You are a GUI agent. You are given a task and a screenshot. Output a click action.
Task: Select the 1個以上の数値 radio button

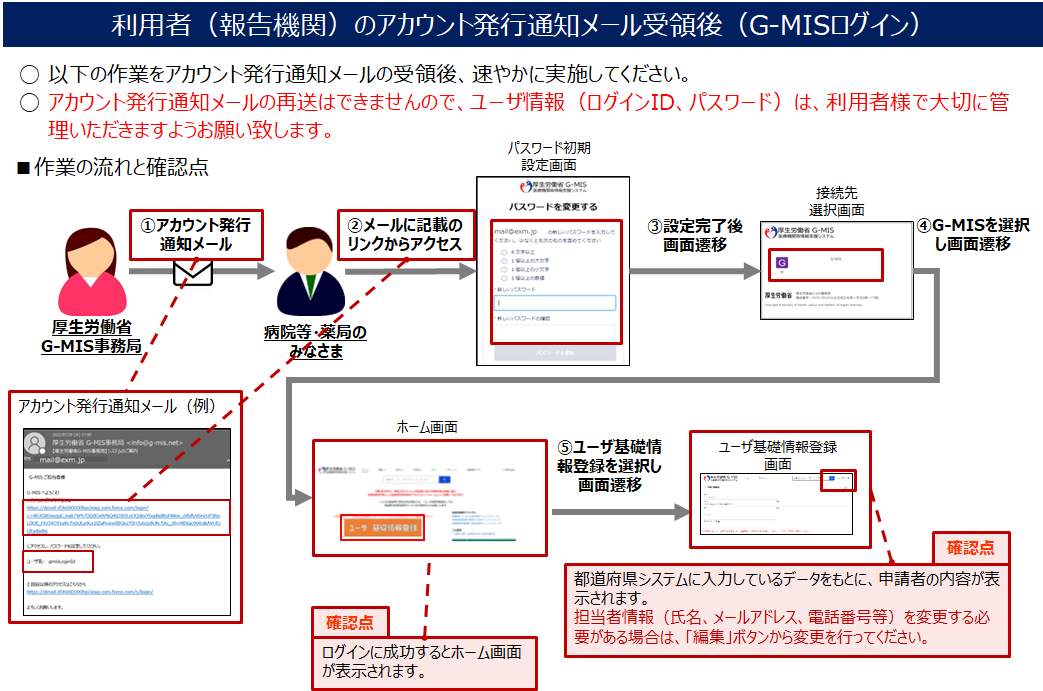coord(503,279)
